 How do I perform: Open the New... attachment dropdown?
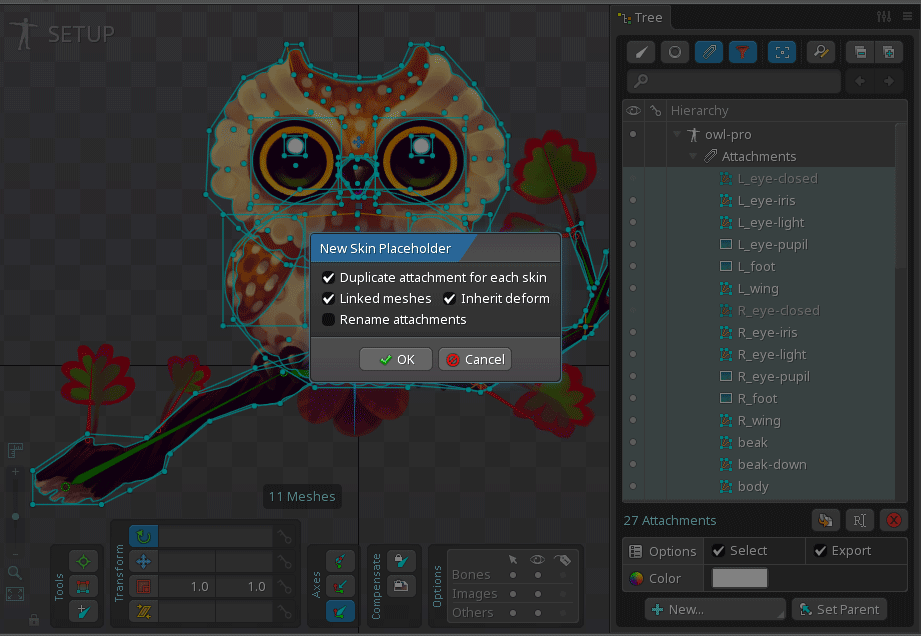pyautogui.click(x=714, y=609)
